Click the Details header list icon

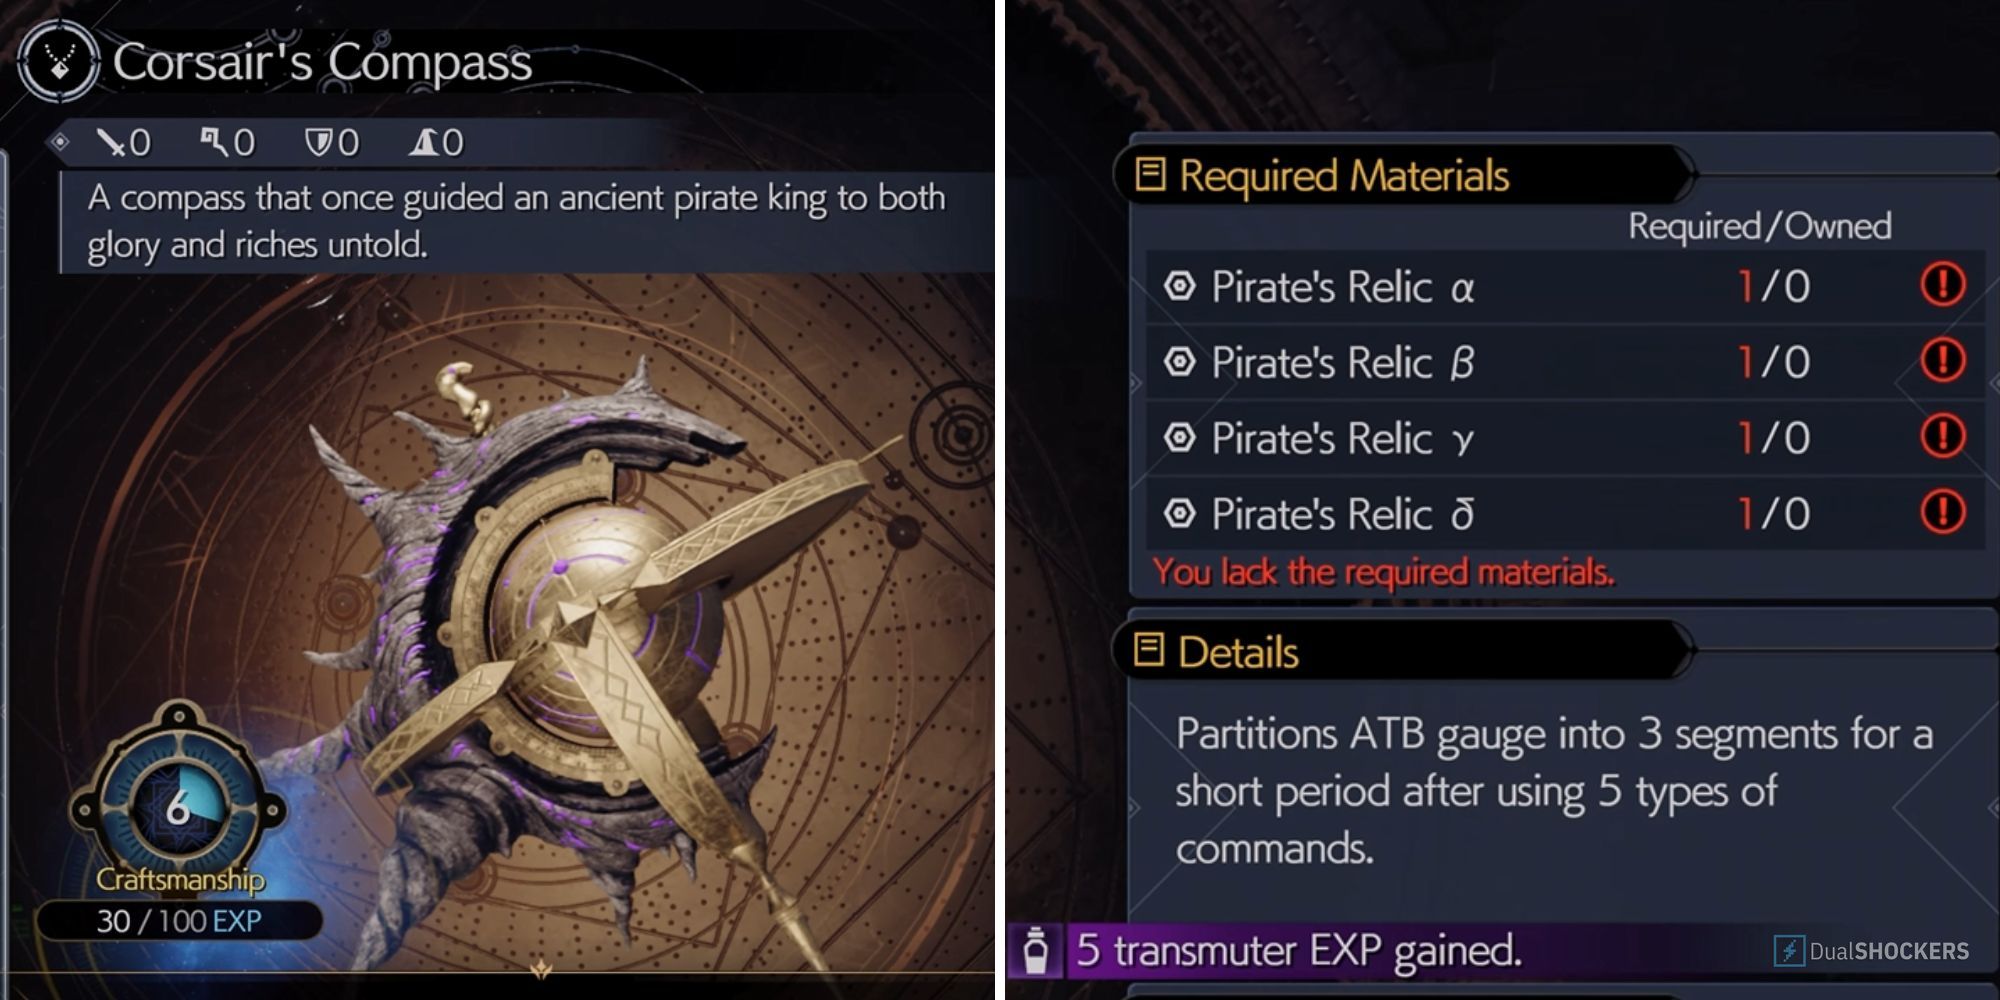pos(1149,651)
